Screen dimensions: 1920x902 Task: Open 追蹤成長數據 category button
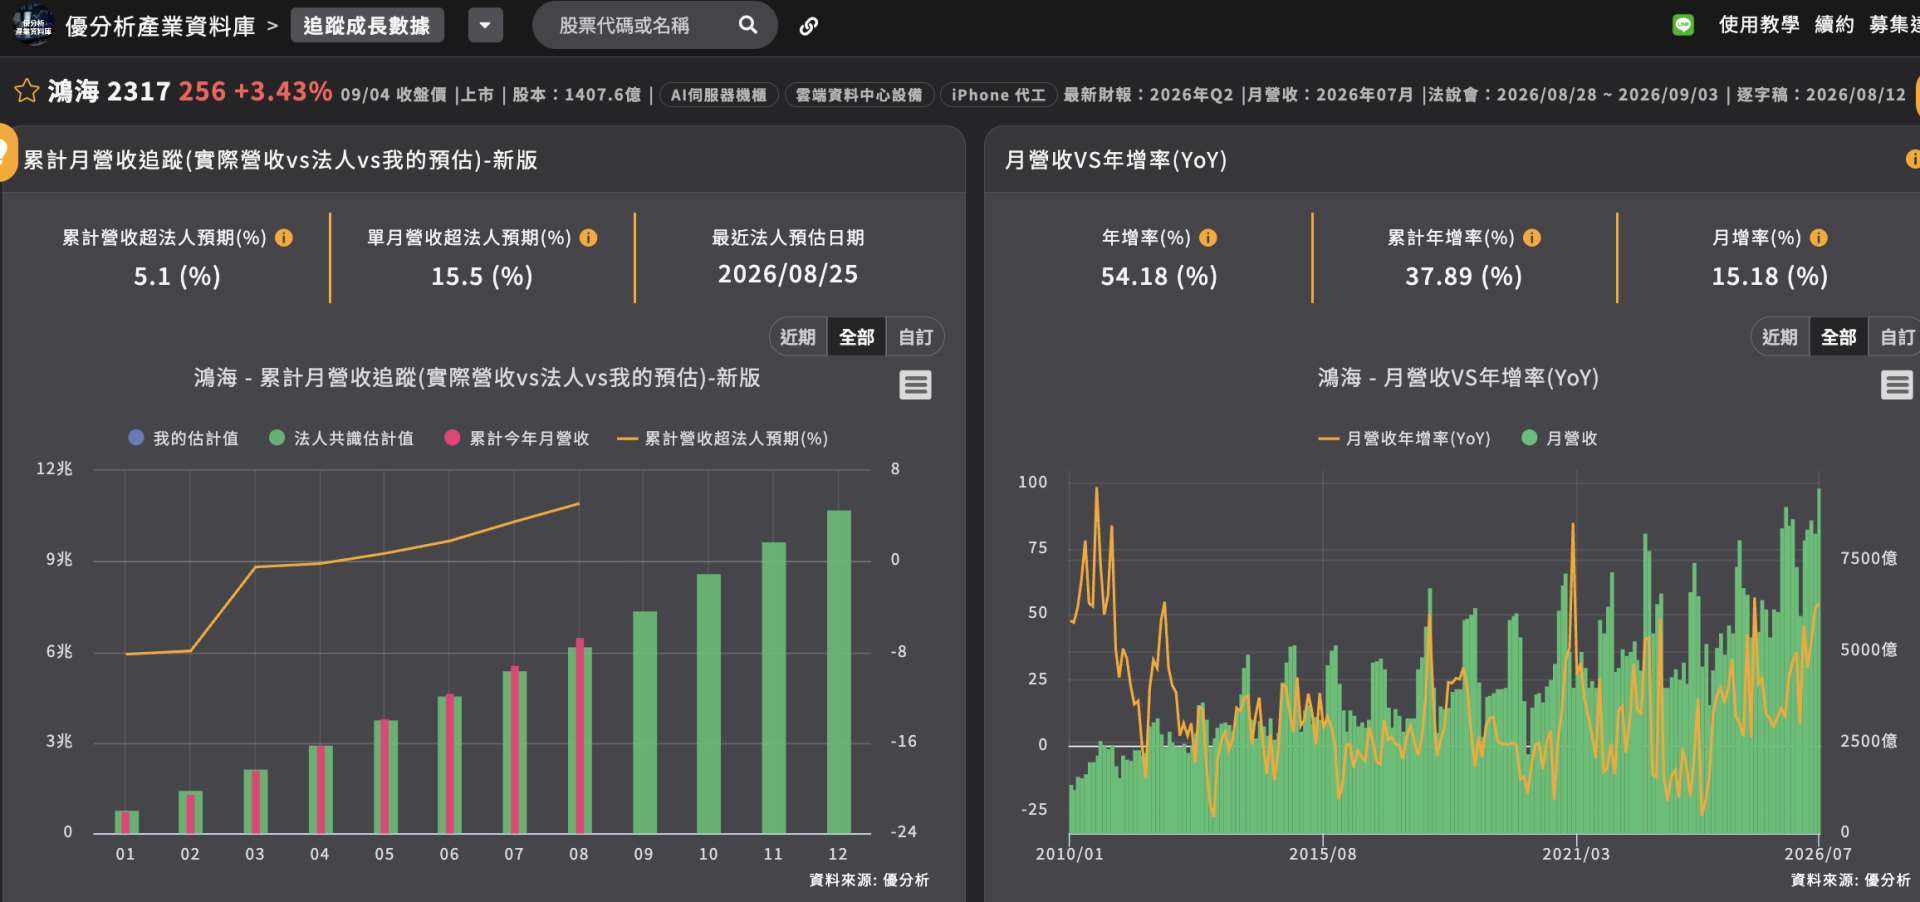[367, 25]
